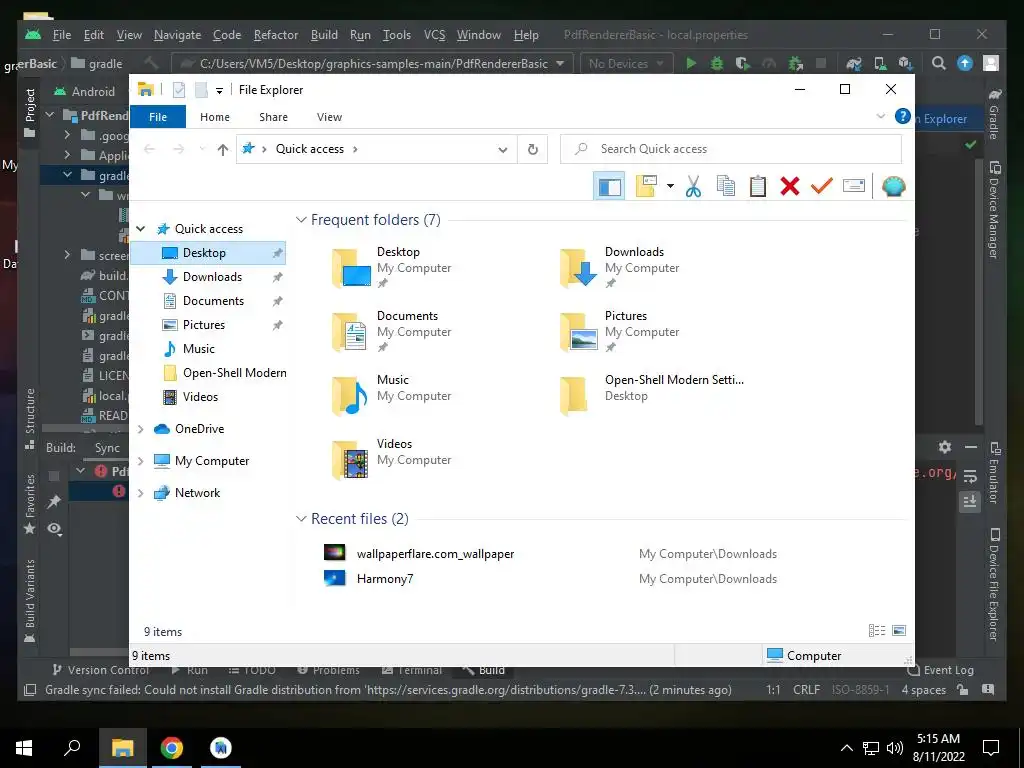Click Sync Project with Gradle elephant icon
This screenshot has width=1024, height=768.
click(x=854, y=63)
